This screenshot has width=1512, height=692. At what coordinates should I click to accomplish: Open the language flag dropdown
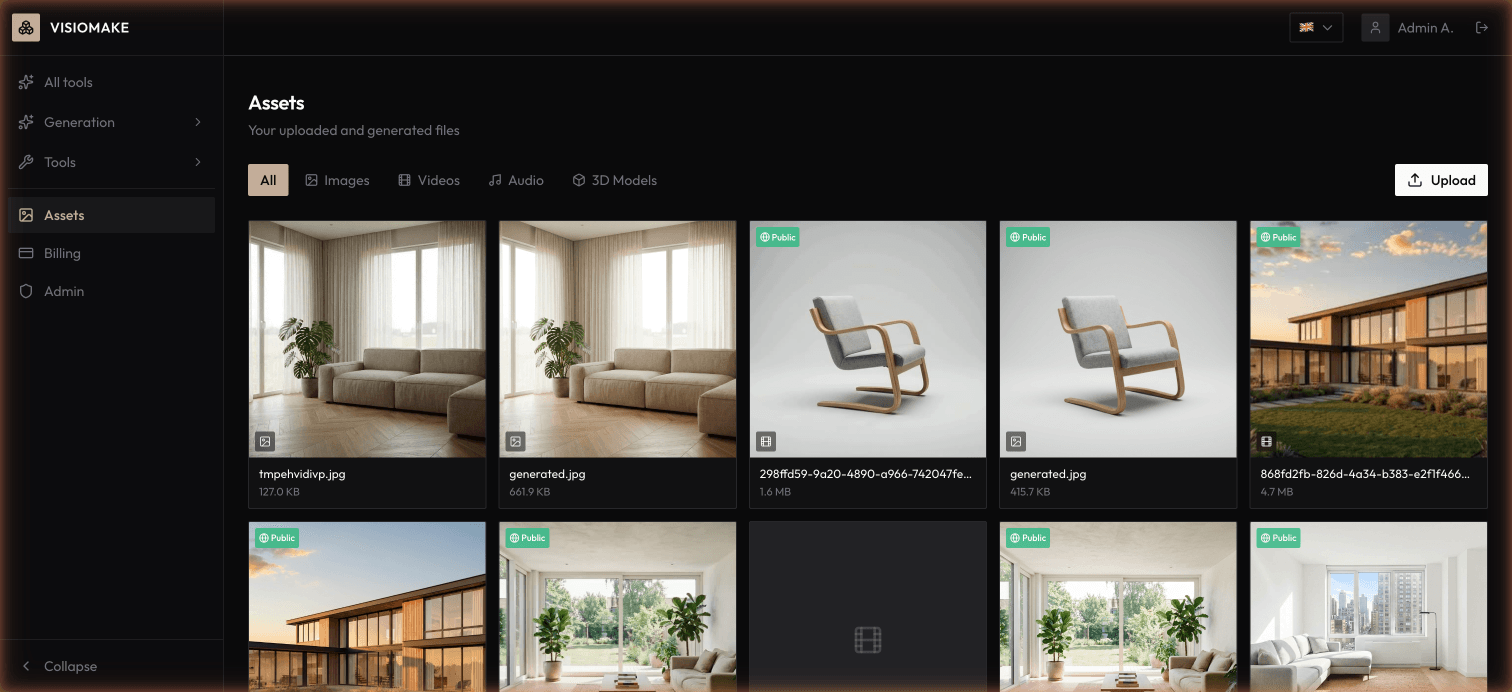point(1315,28)
